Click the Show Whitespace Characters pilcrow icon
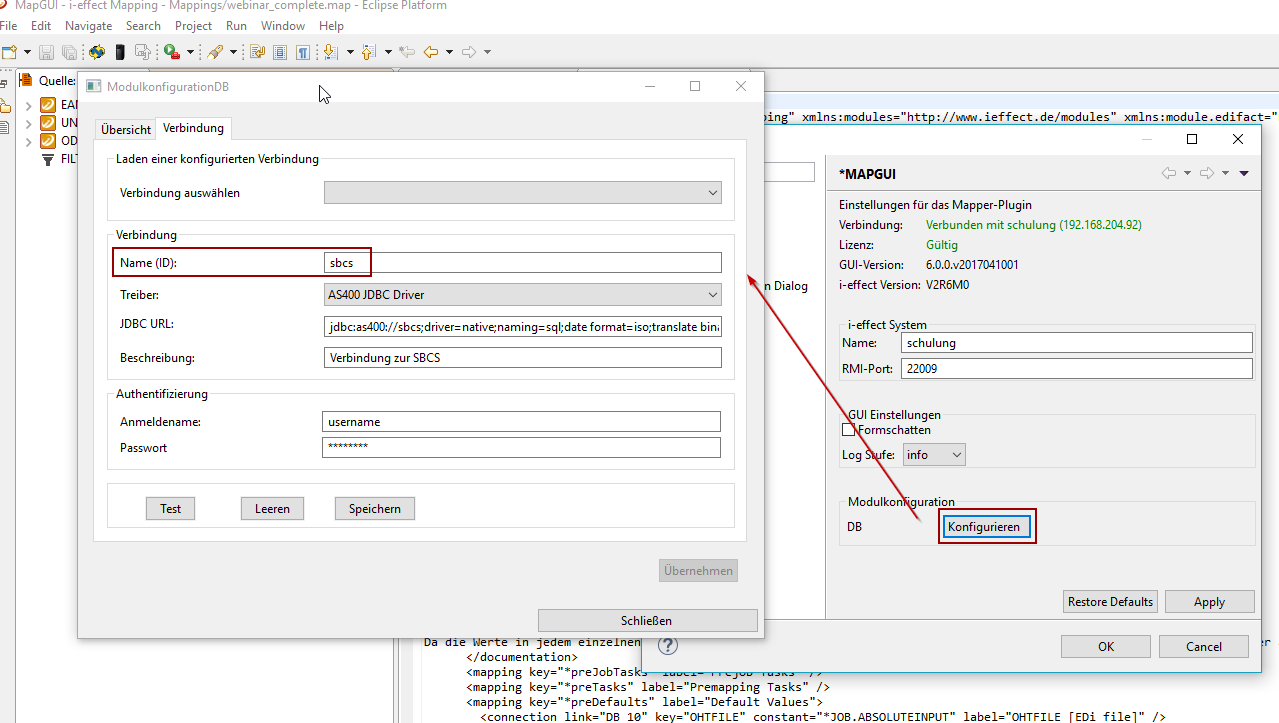This screenshot has height=723, width=1279. (x=301, y=52)
